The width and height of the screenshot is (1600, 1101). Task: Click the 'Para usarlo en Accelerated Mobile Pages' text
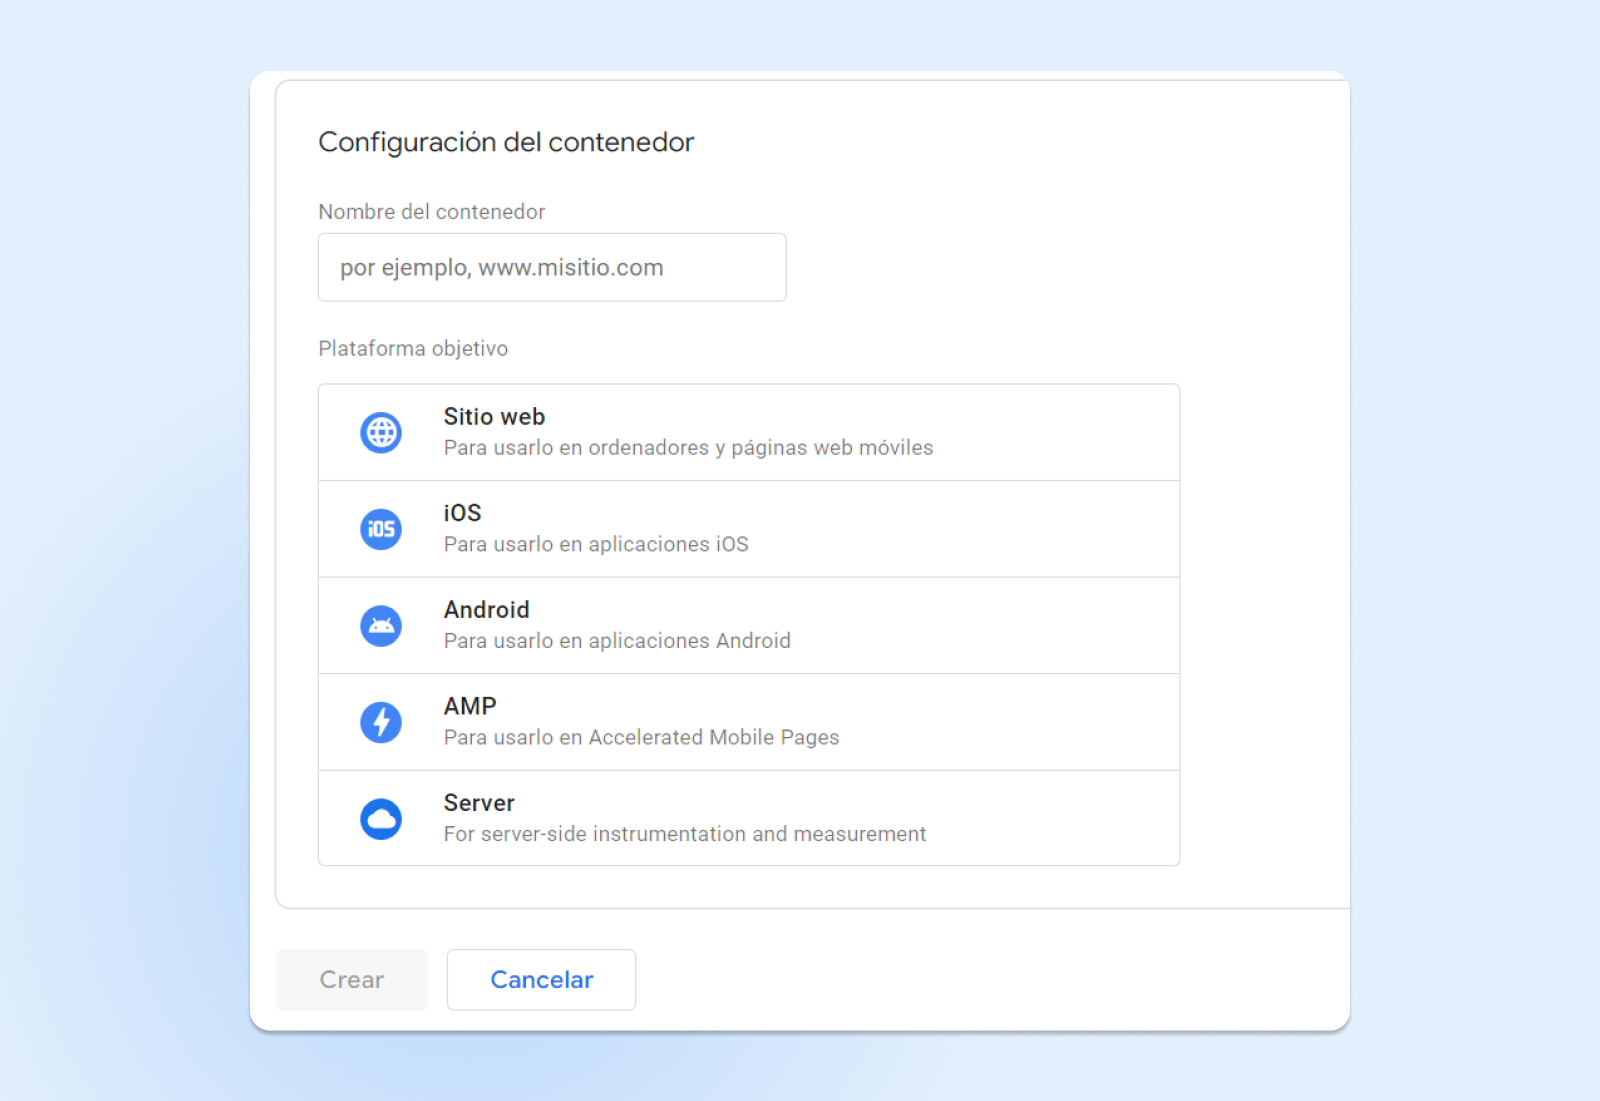point(641,737)
